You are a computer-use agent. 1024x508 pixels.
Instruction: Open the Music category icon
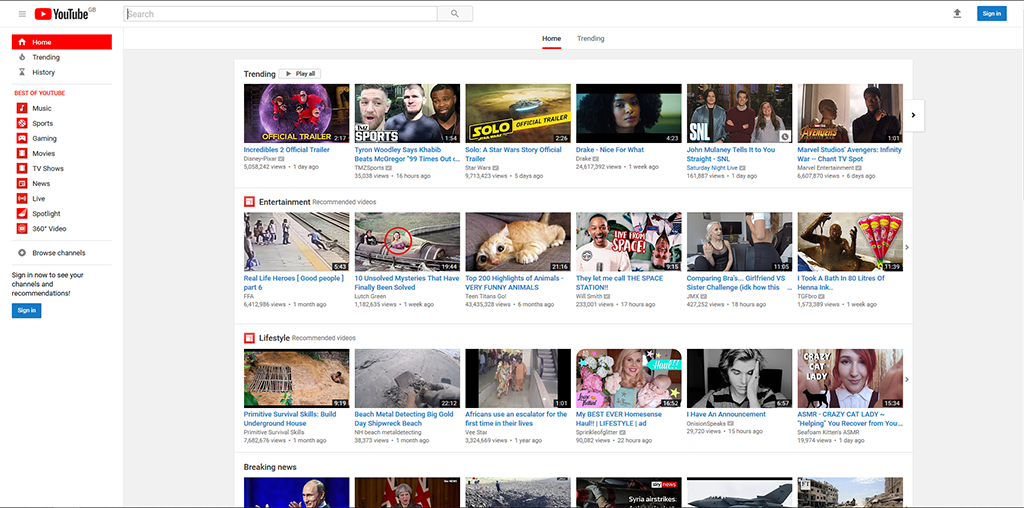pyautogui.click(x=22, y=108)
